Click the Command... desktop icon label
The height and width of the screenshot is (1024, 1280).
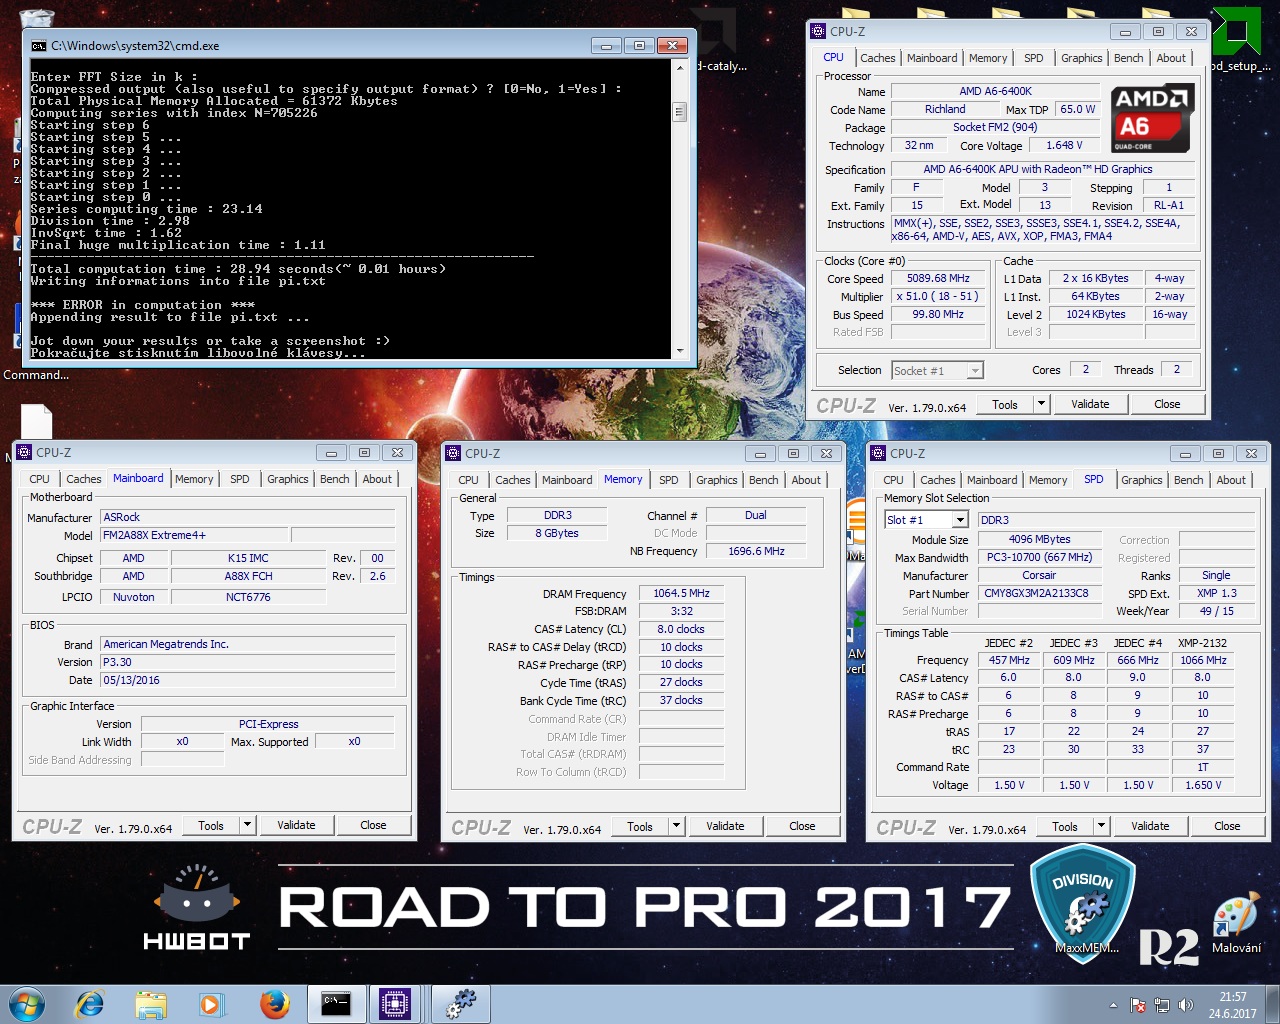(x=36, y=375)
